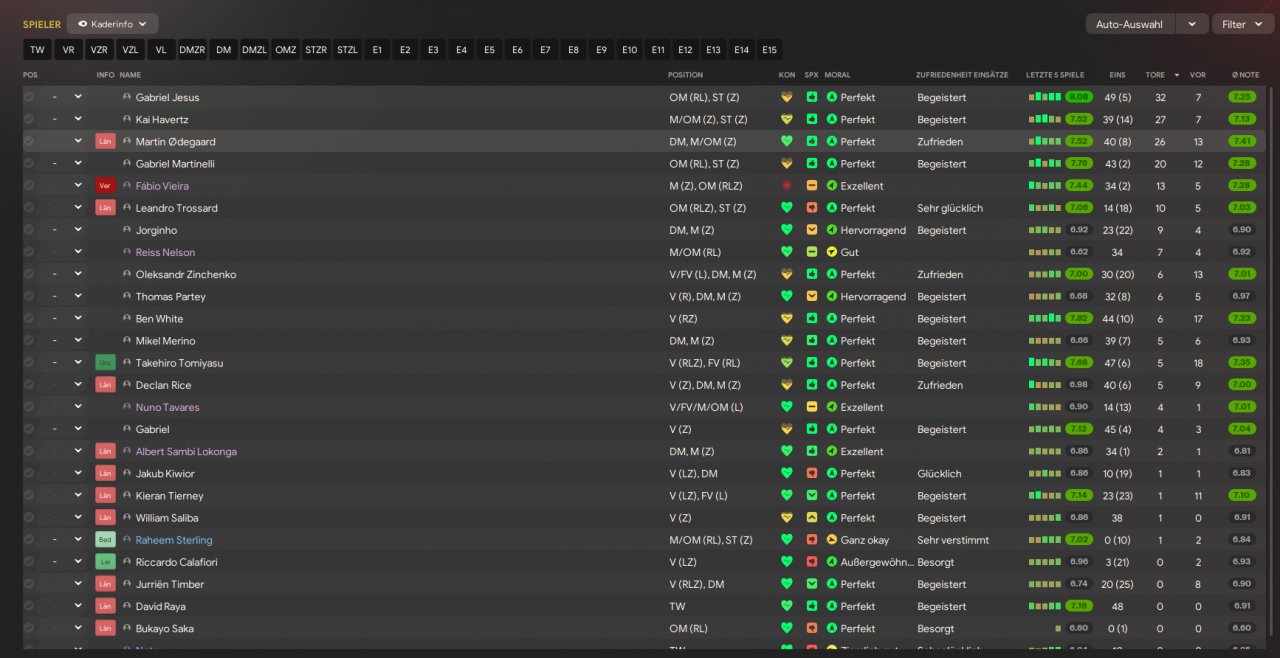Tick the selection circle for Jorginho

[x=29, y=230]
